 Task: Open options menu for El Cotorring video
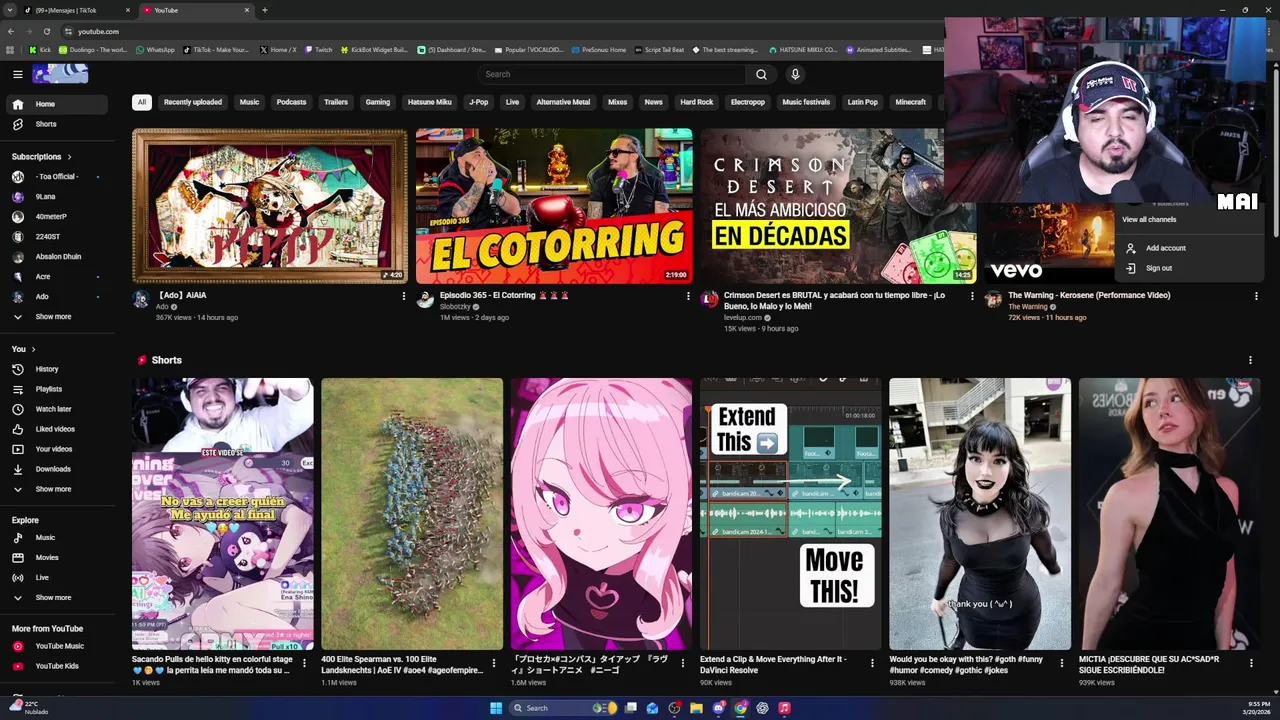[688, 296]
